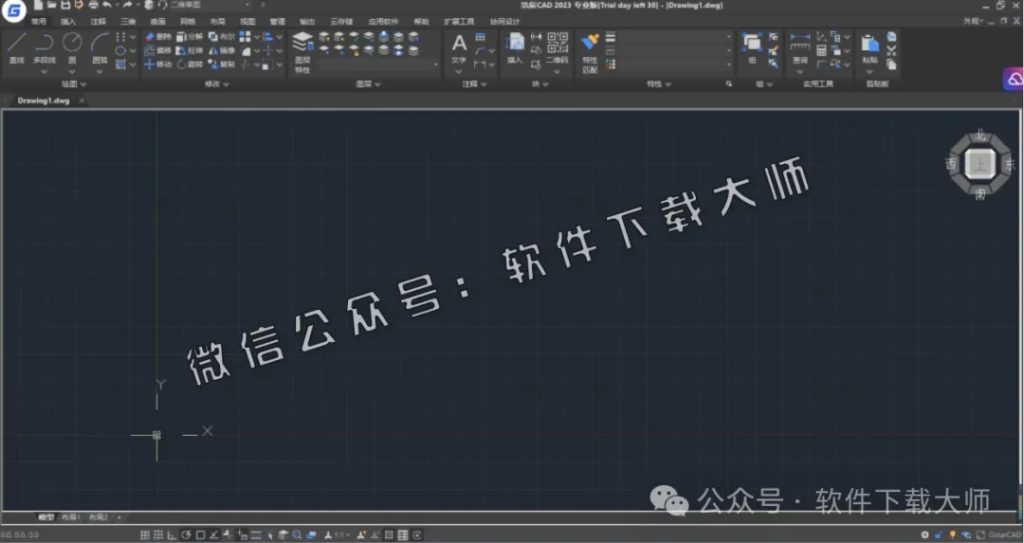Viewport: 1024px width, 543px height.
Task: Open the dropdown arrow under 粘贴 (Paste)
Action: tap(870, 72)
